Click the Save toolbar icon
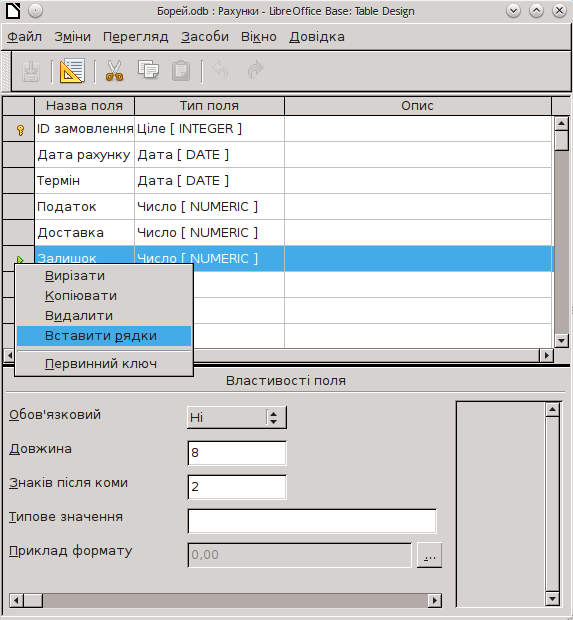573x620 pixels. point(31,71)
